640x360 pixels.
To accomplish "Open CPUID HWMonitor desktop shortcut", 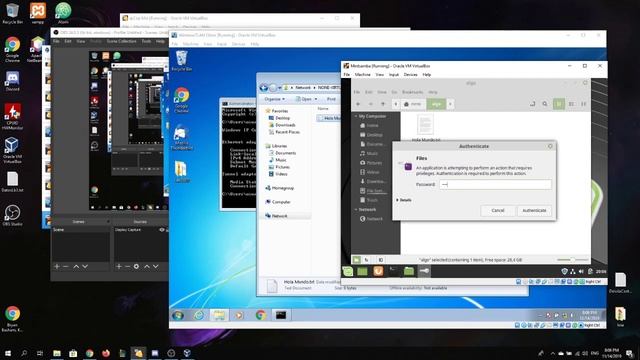I will [x=12, y=117].
